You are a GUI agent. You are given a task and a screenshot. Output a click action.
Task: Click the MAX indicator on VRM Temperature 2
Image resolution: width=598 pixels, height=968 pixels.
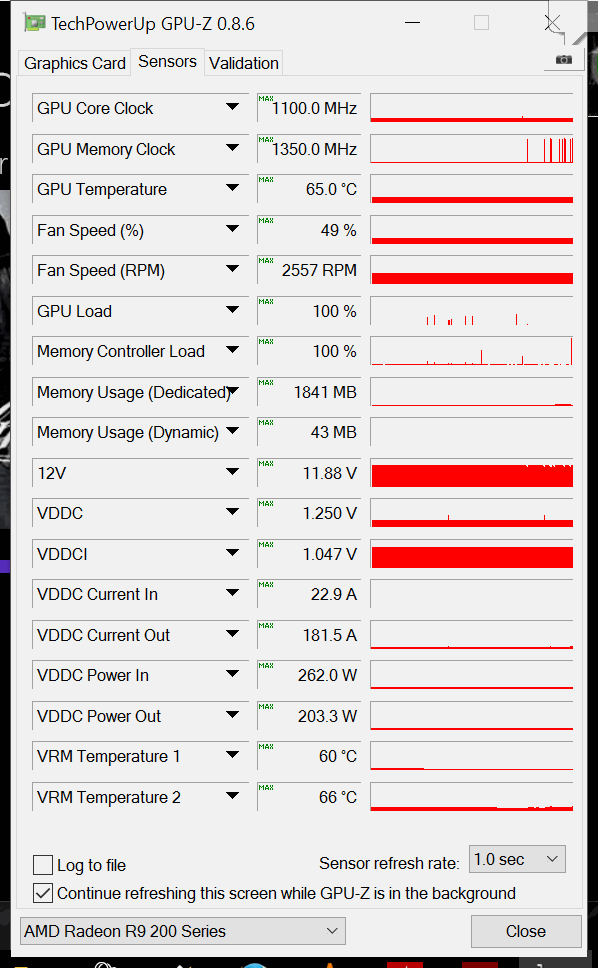click(266, 787)
